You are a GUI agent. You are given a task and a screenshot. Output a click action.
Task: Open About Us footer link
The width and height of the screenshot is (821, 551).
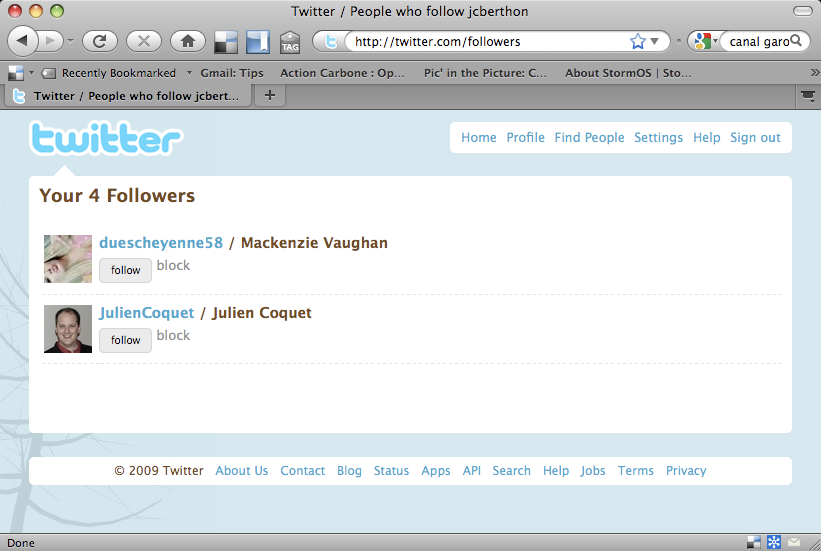tap(241, 471)
